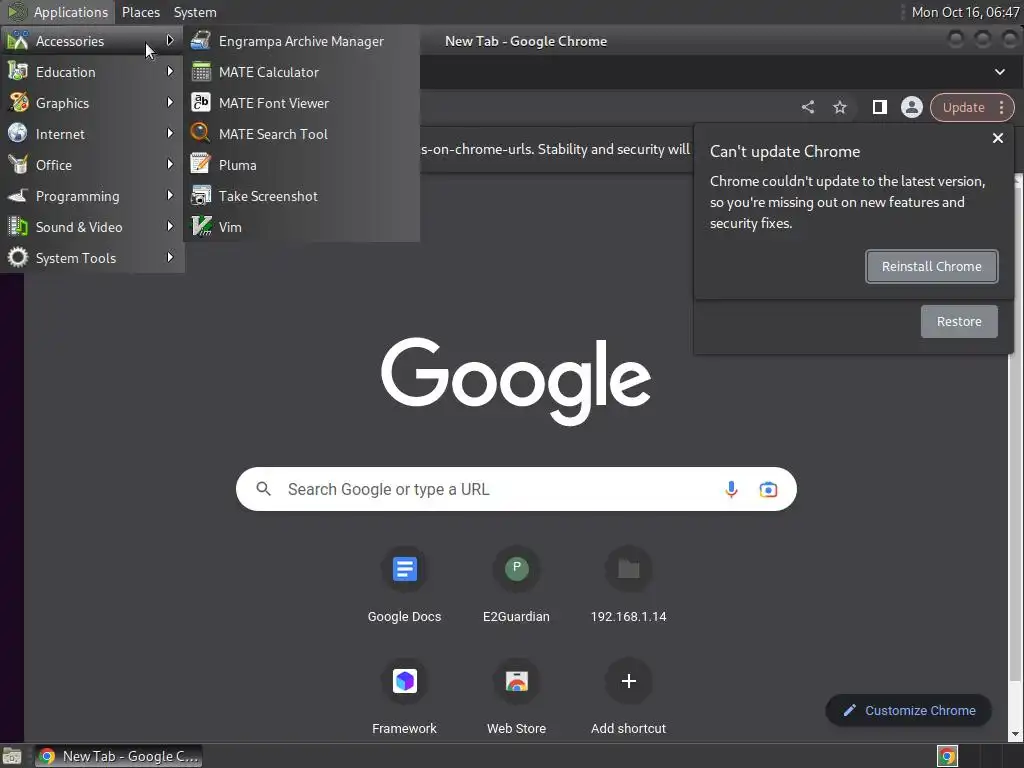The width and height of the screenshot is (1024, 768).
Task: Expand the Graphics submenu arrow
Action: click(170, 103)
